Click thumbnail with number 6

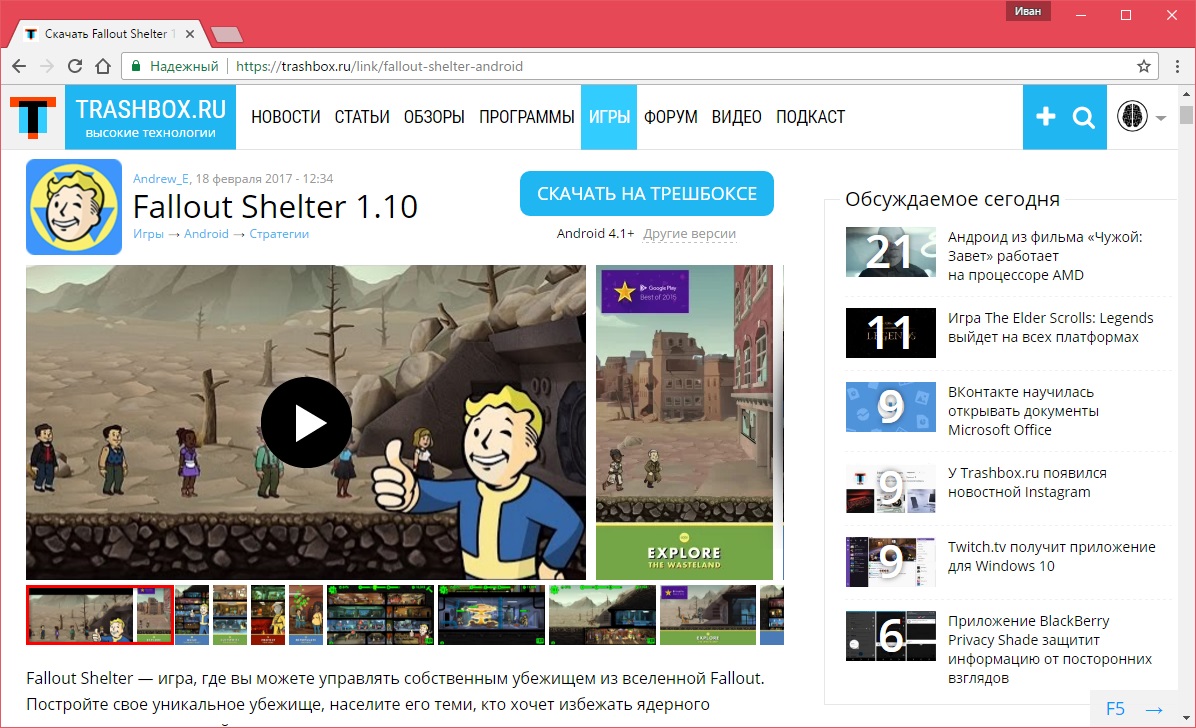[891, 636]
